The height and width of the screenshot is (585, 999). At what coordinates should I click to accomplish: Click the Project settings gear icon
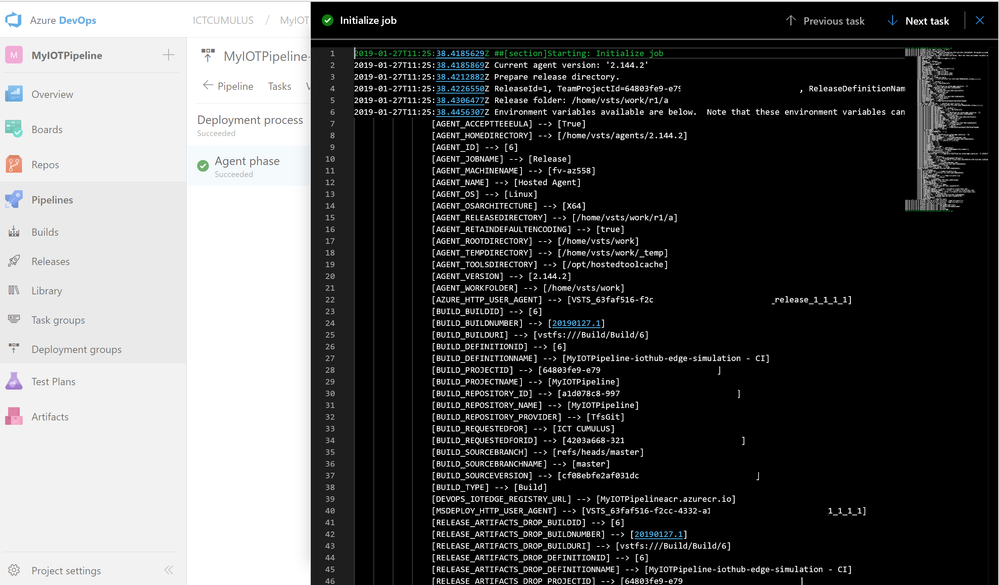pyautogui.click(x=14, y=570)
